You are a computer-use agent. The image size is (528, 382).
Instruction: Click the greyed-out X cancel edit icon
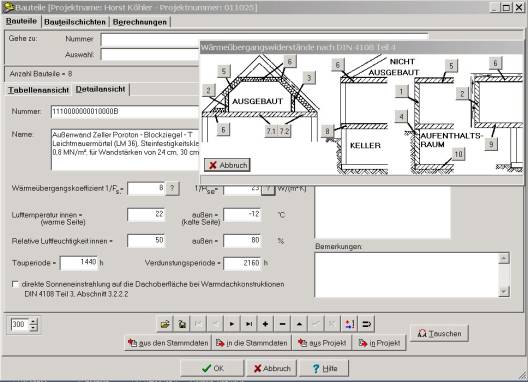(332, 324)
